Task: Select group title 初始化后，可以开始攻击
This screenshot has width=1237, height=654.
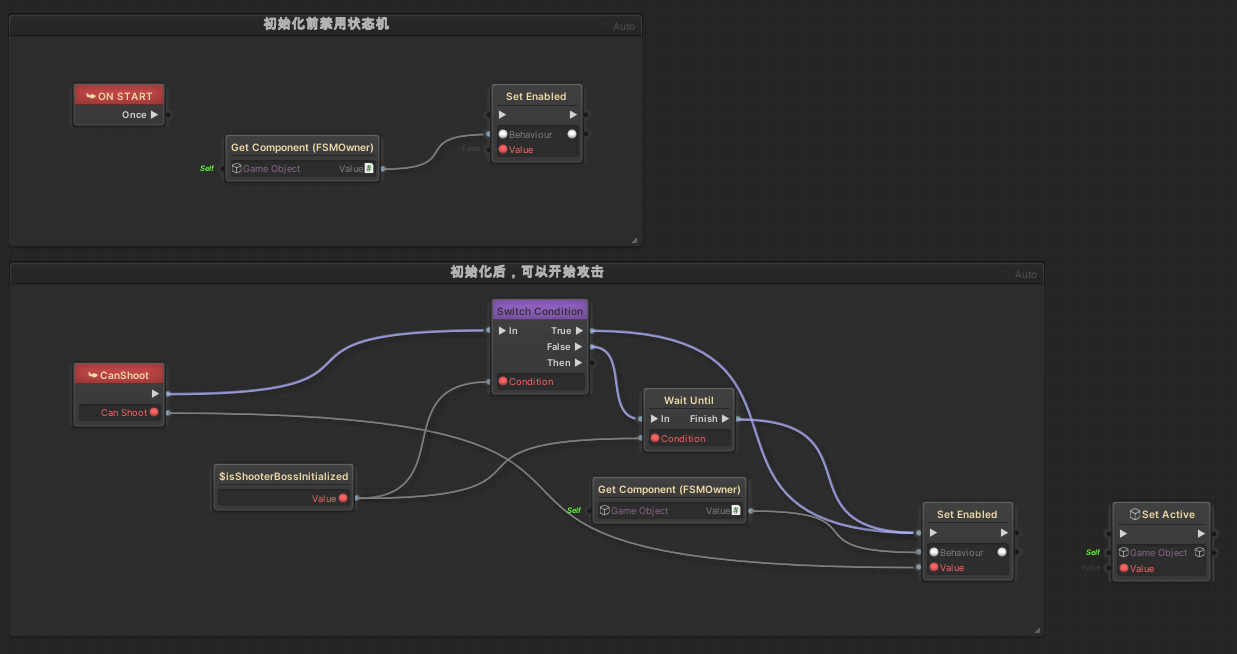Action: (x=527, y=272)
